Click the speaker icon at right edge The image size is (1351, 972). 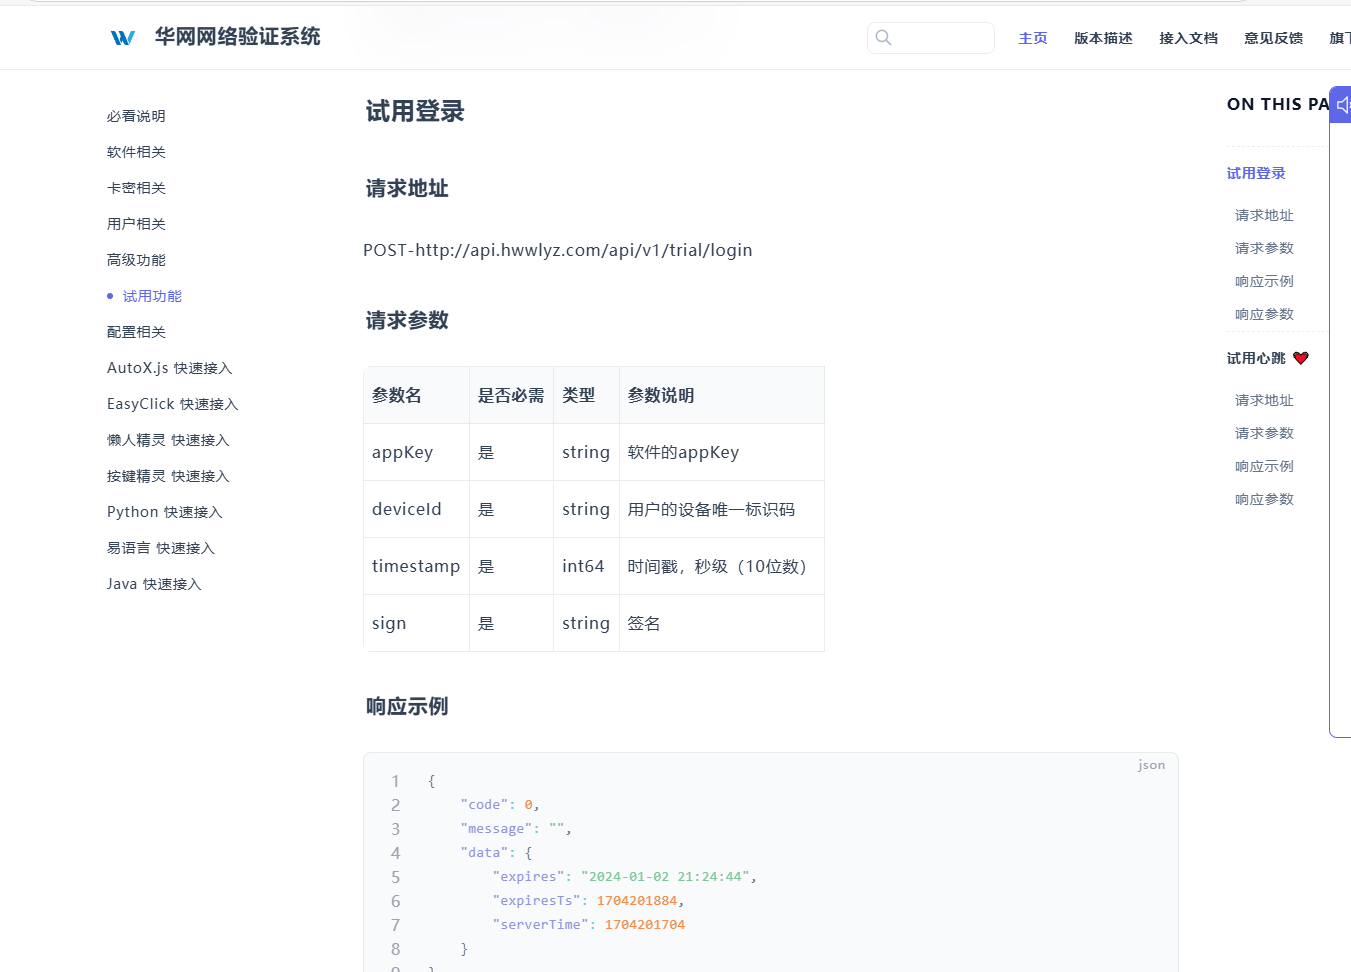click(1343, 105)
